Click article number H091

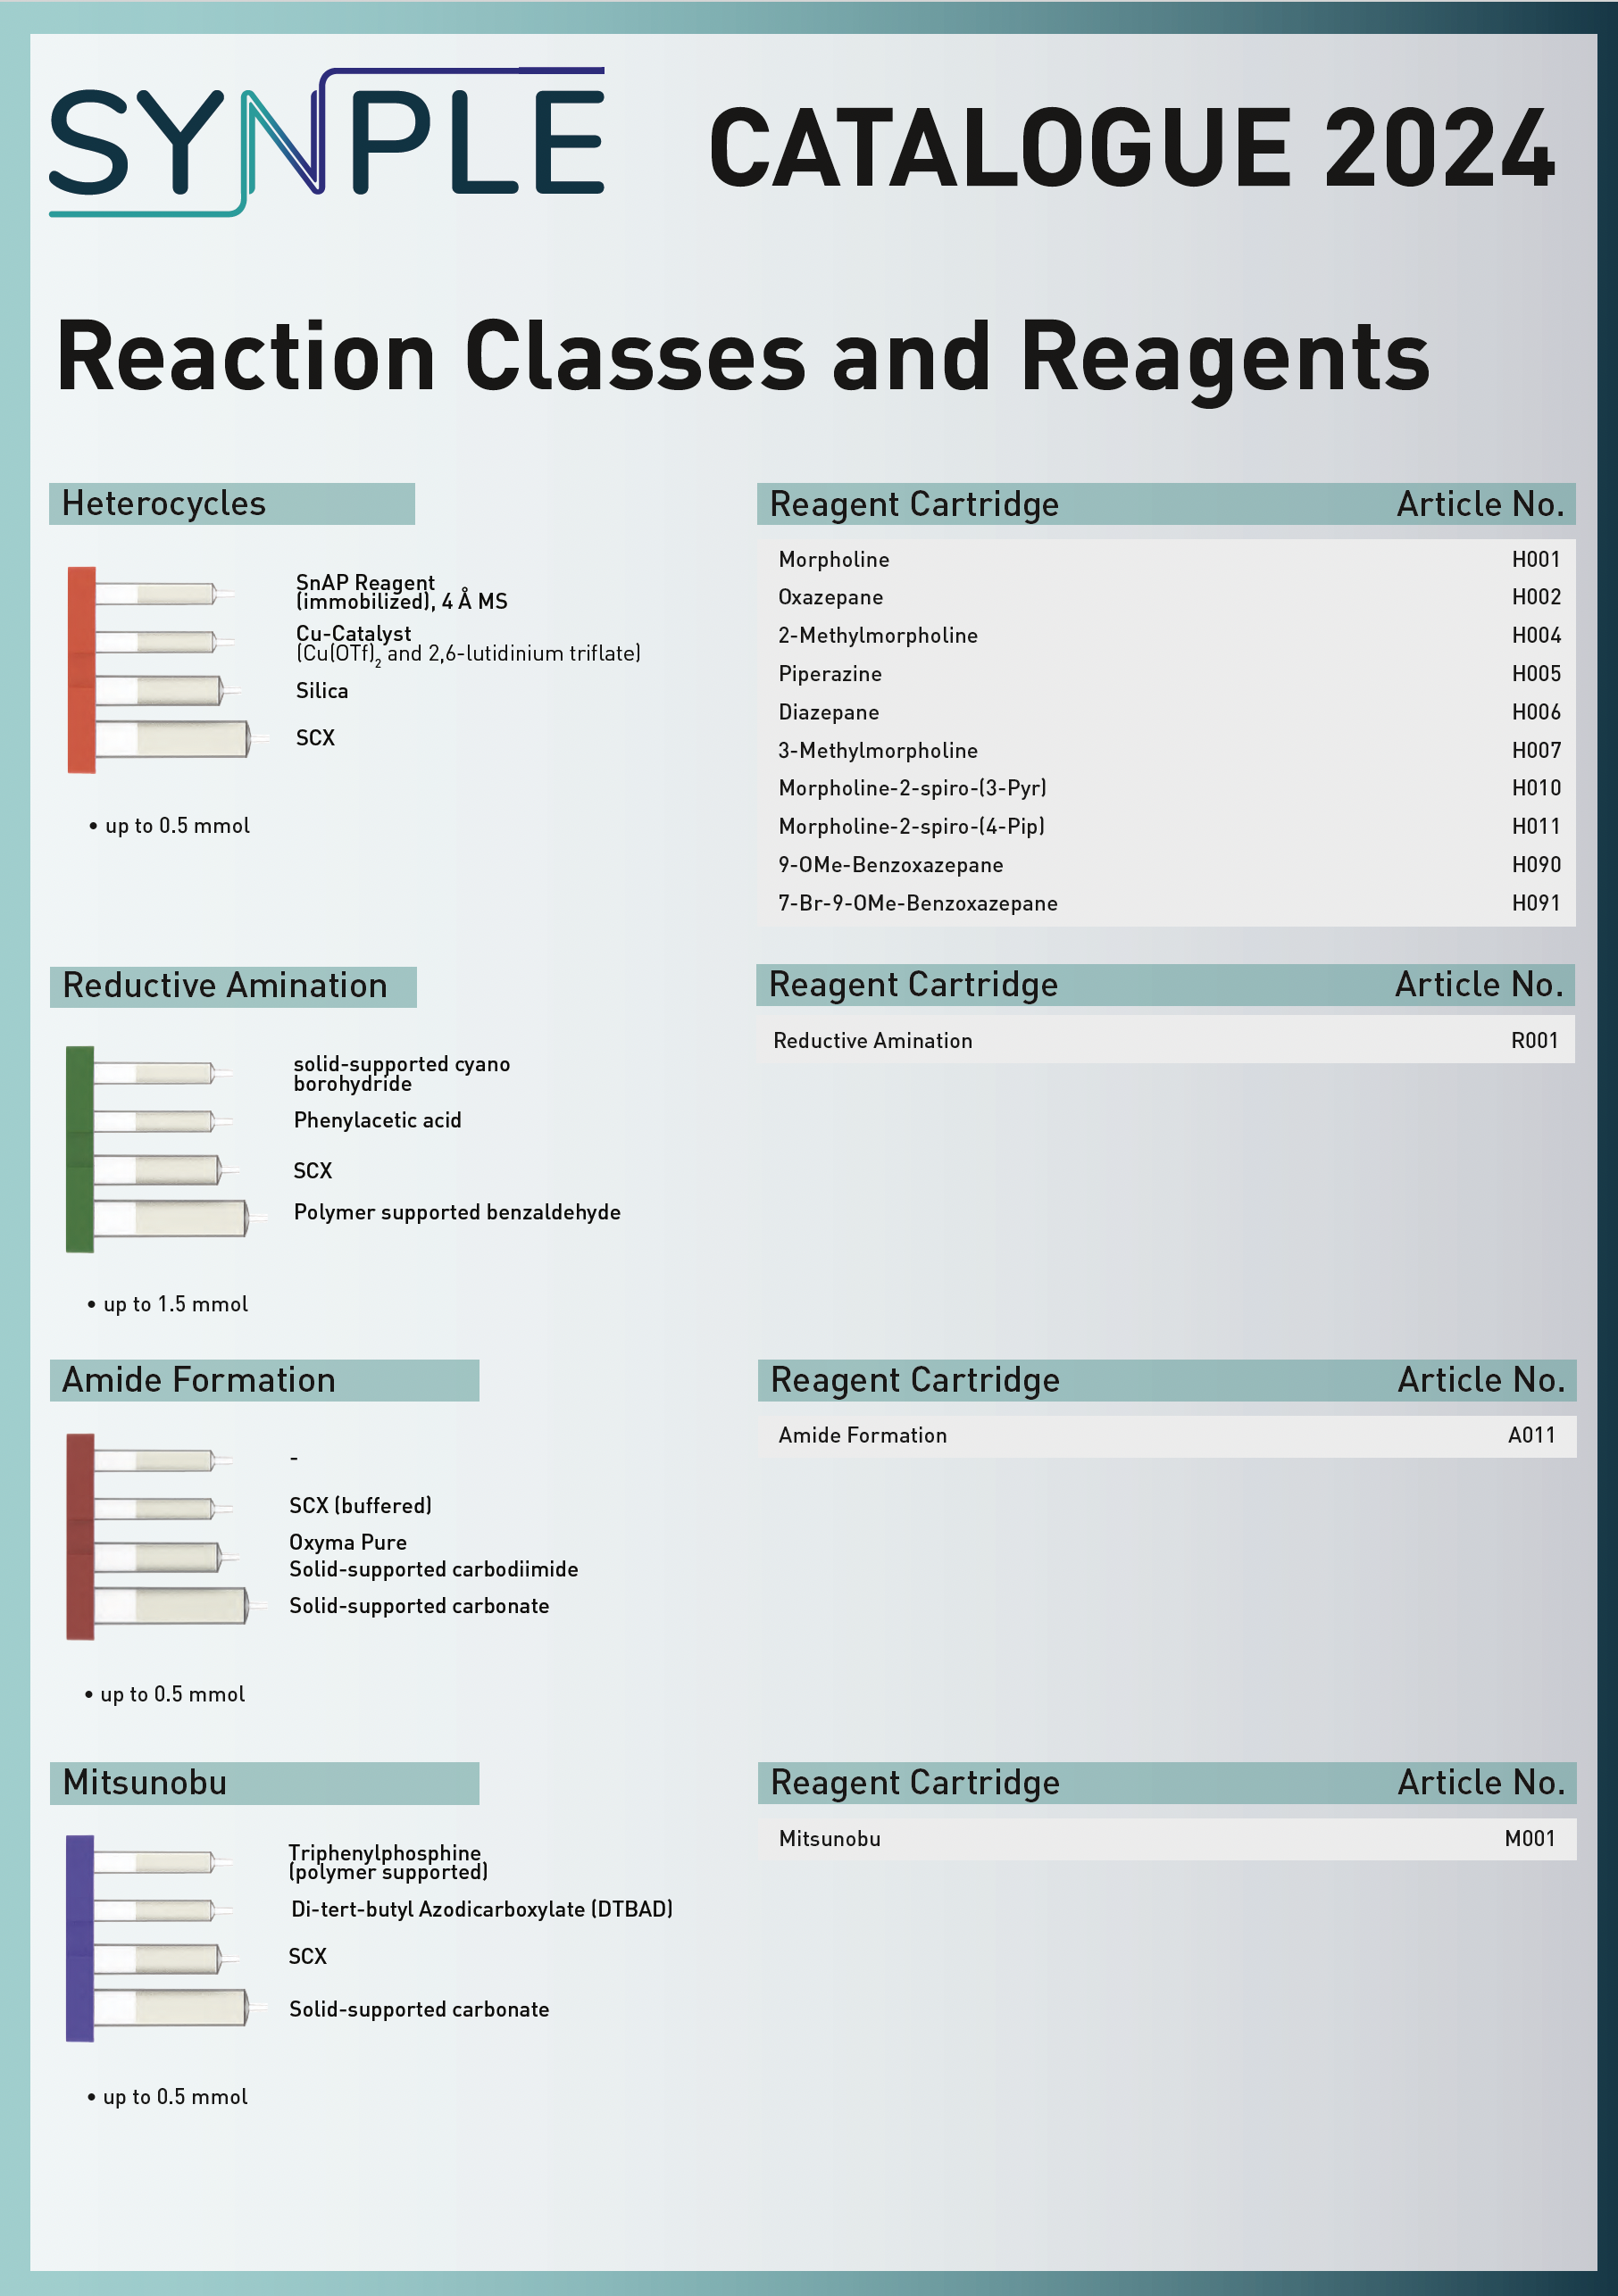click(x=1535, y=903)
